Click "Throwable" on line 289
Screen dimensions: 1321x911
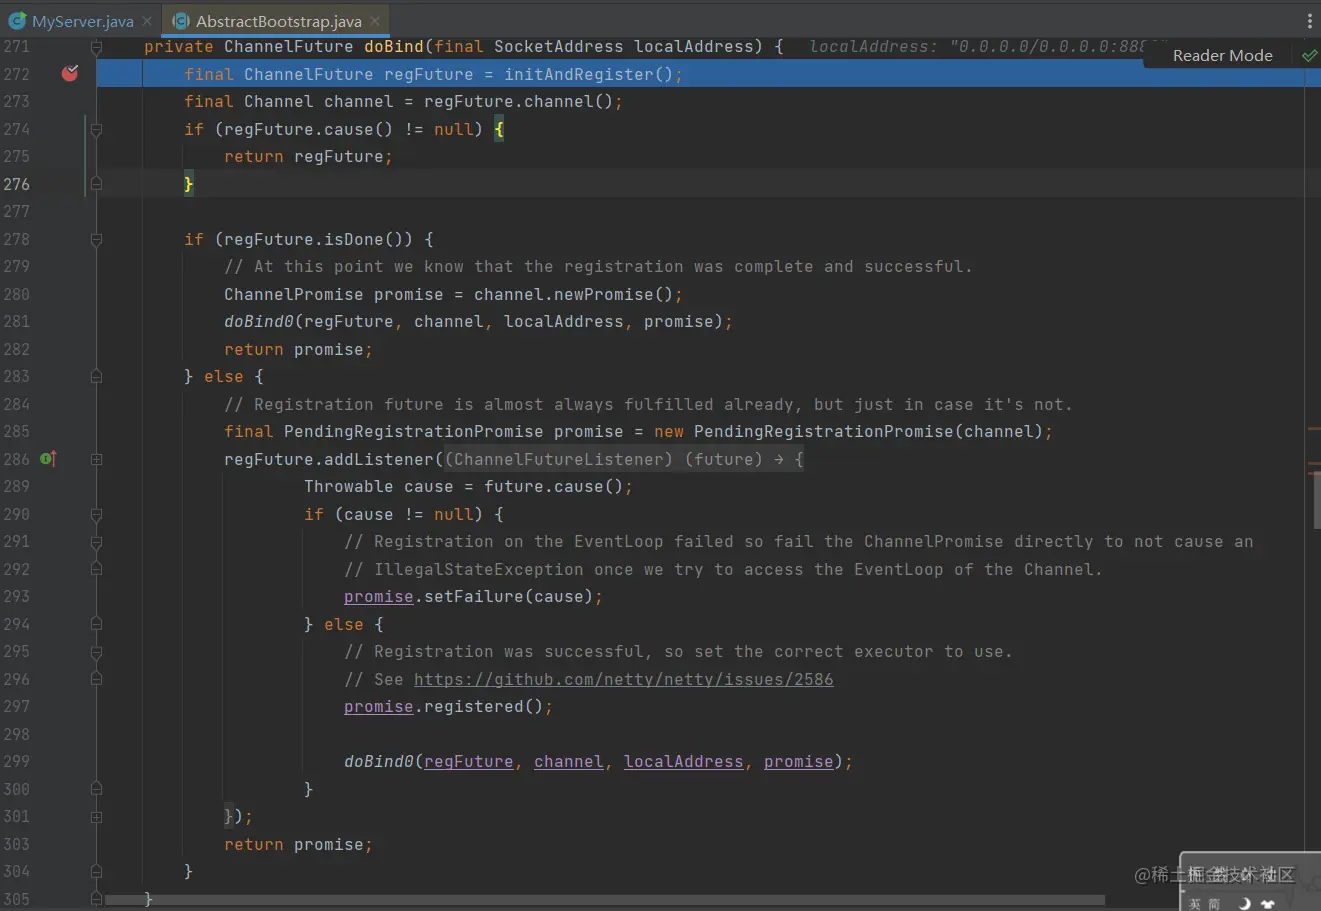pyautogui.click(x=349, y=487)
